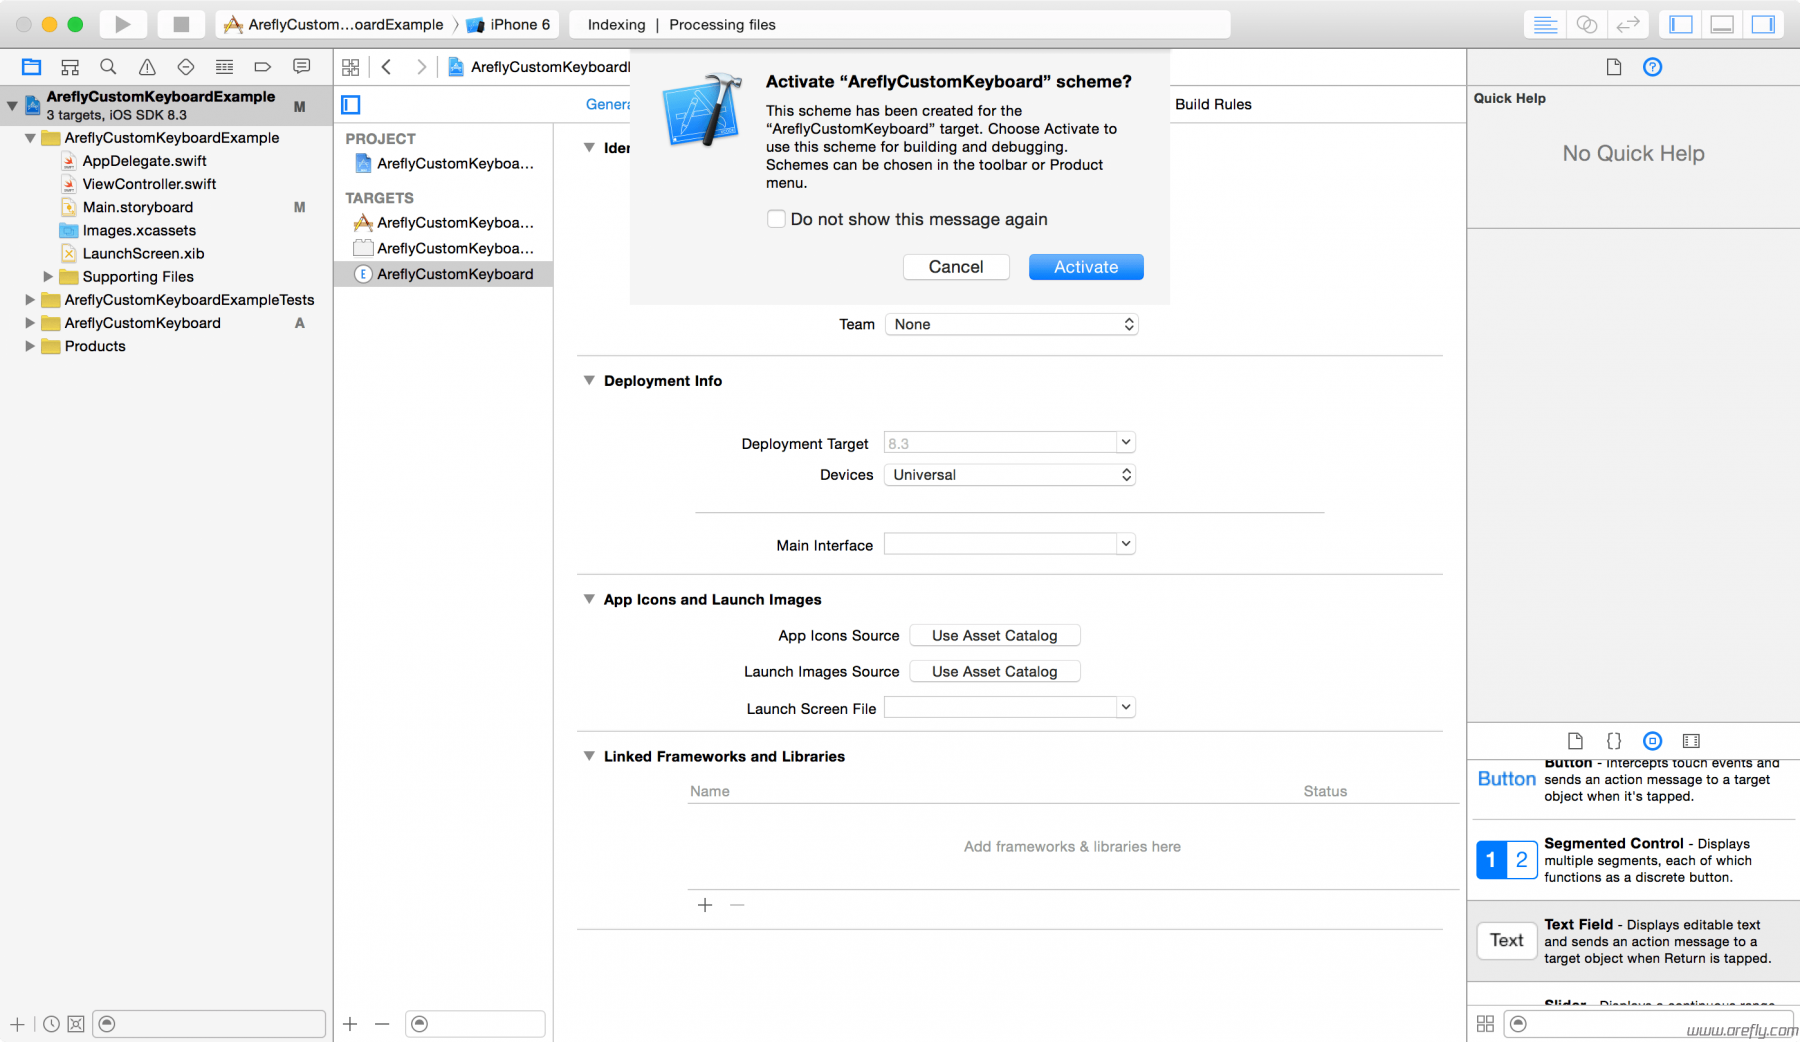Collapse App Icons and Launch Images section
Image resolution: width=1800 pixels, height=1042 pixels.
click(x=589, y=599)
